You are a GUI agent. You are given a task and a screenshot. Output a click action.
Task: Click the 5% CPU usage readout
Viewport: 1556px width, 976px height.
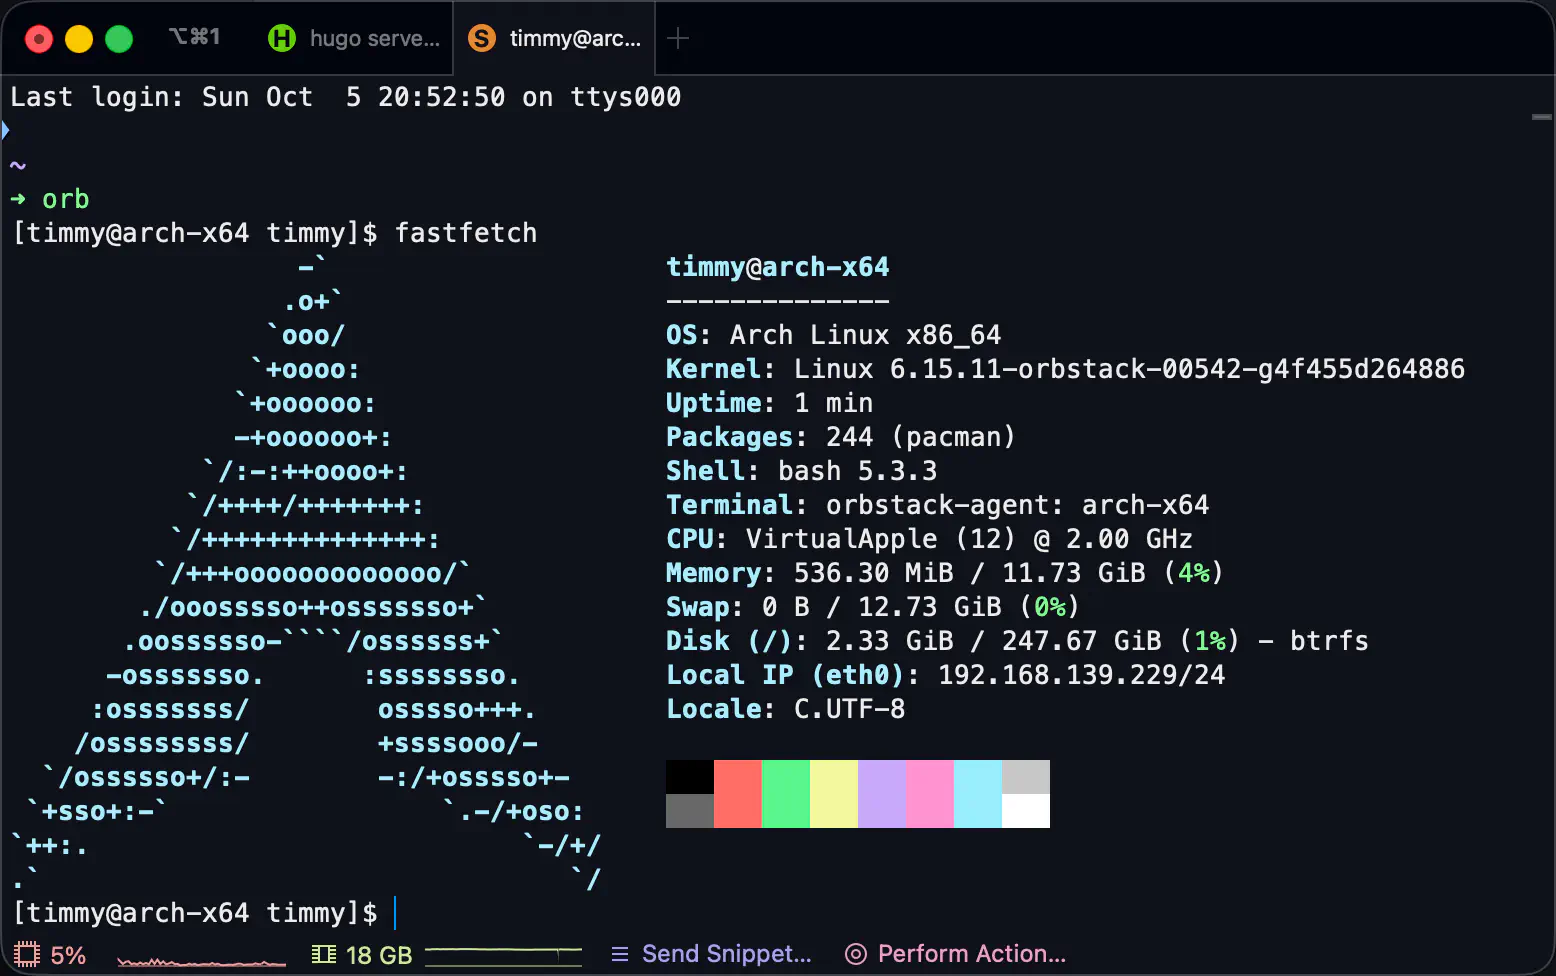point(68,955)
